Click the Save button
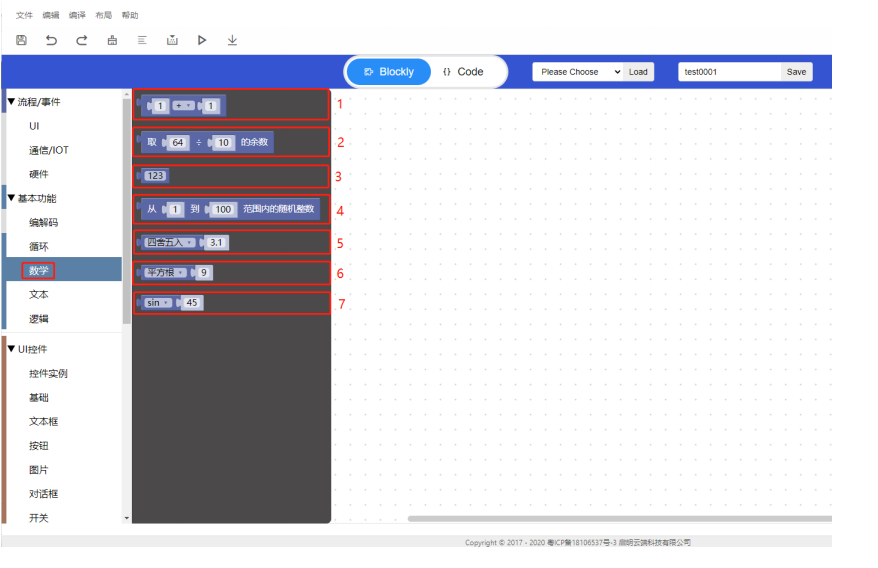The image size is (878, 568). tap(796, 72)
